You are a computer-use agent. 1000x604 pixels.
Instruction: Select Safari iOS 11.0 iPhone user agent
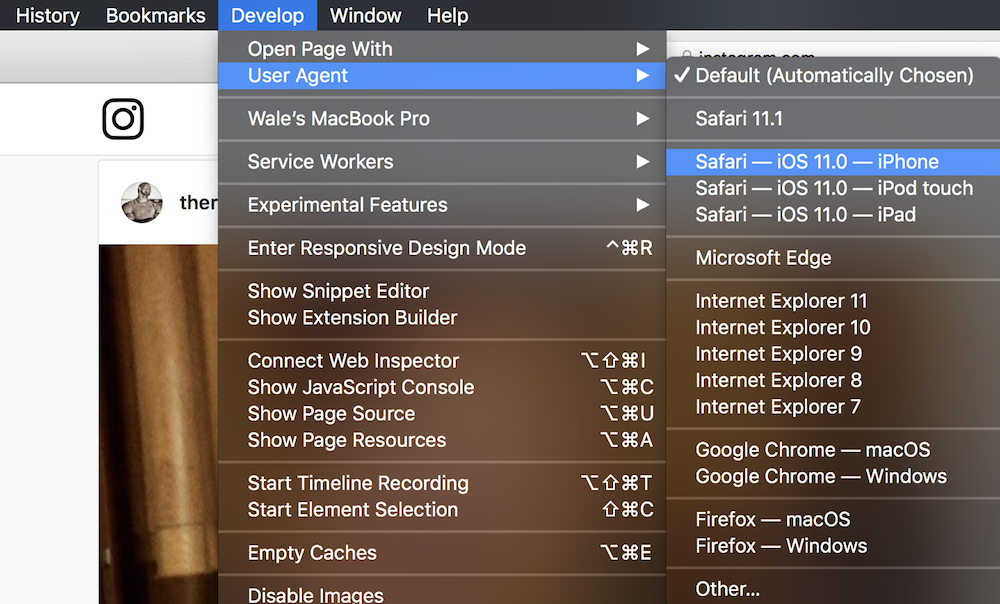(833, 162)
